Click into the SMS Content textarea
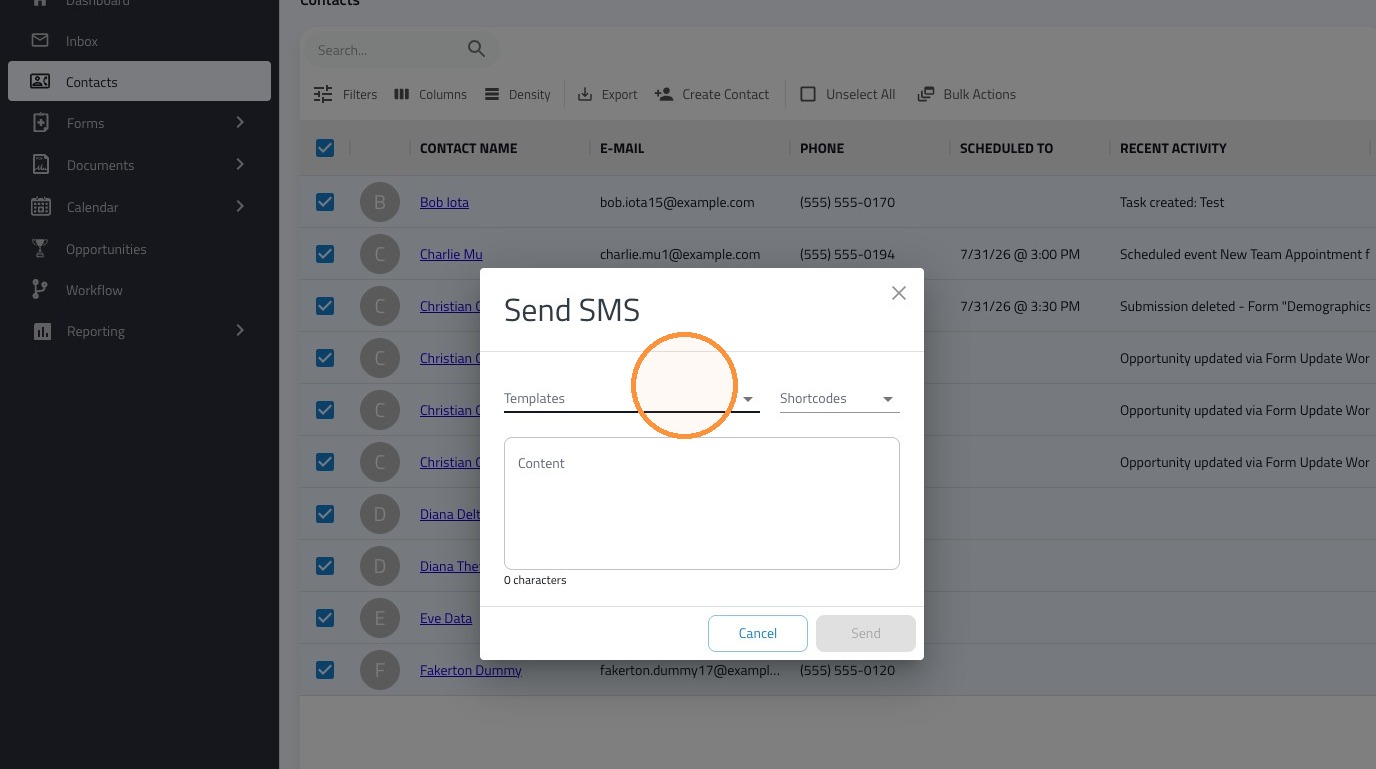Viewport: 1376px width, 769px height. pos(702,503)
